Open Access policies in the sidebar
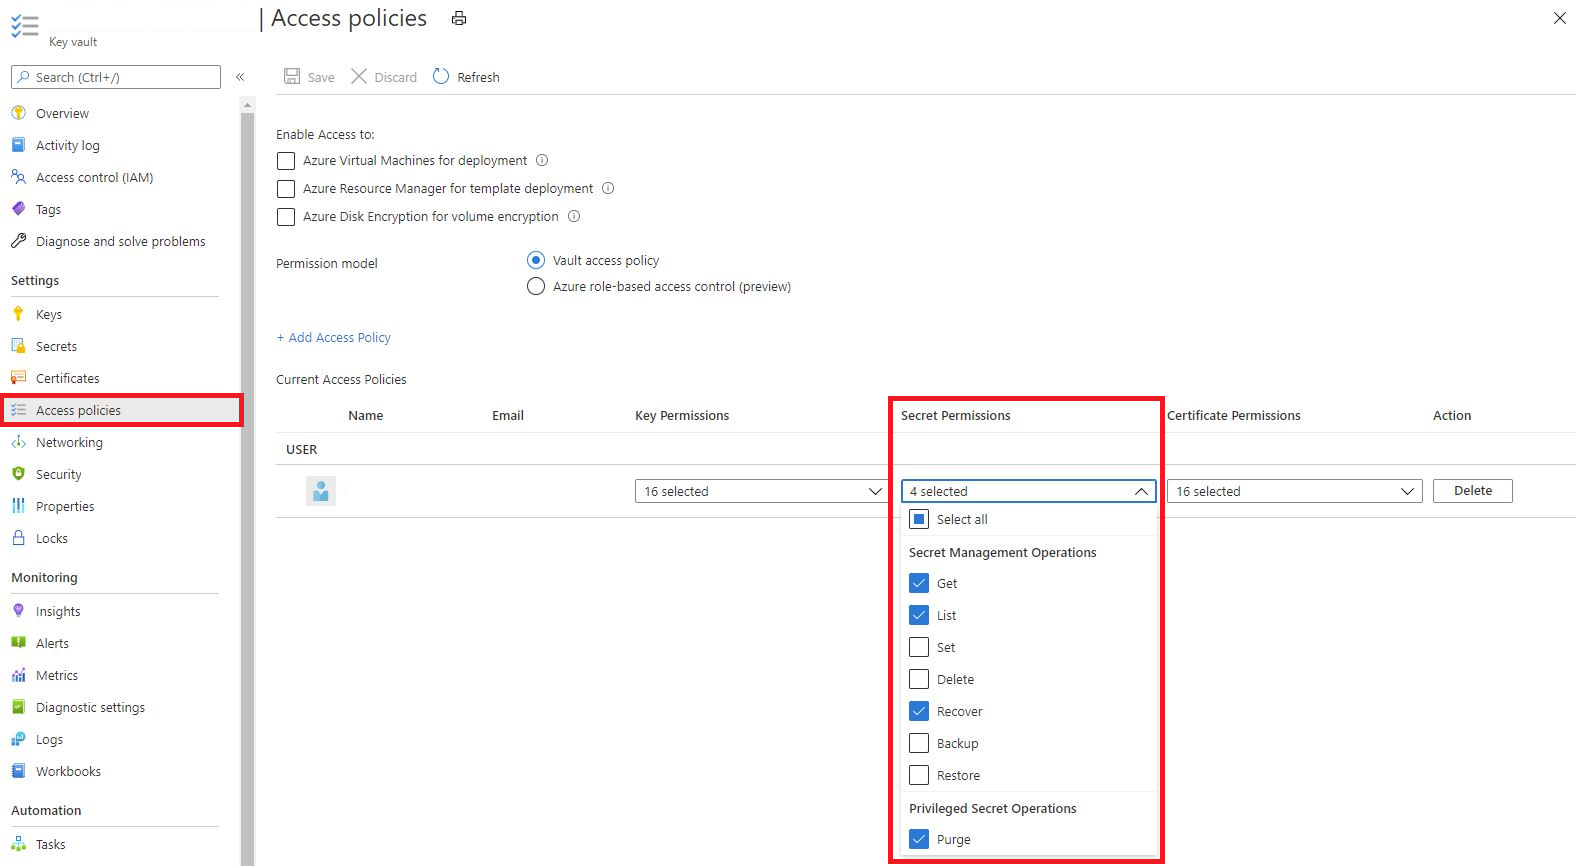 (122, 410)
